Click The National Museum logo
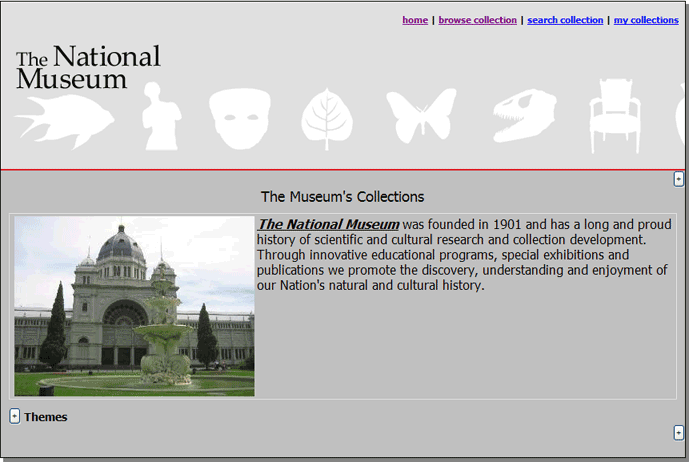The height and width of the screenshot is (462, 689). (88, 67)
